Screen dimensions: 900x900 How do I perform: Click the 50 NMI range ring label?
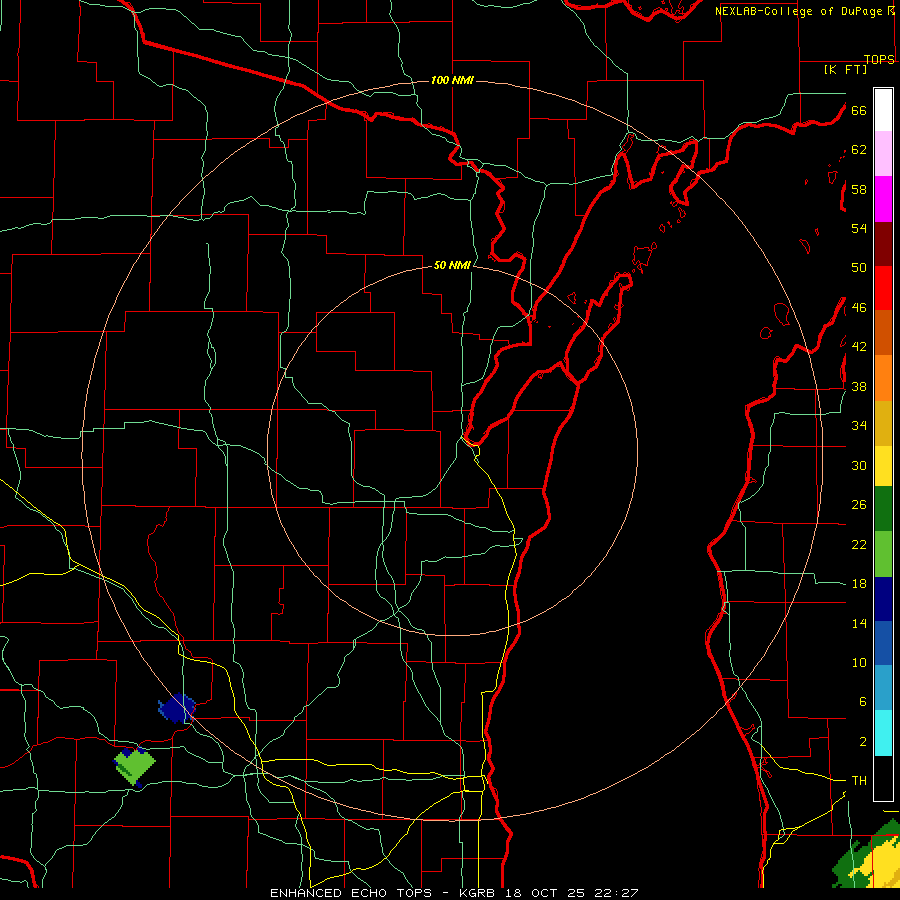click(x=452, y=265)
